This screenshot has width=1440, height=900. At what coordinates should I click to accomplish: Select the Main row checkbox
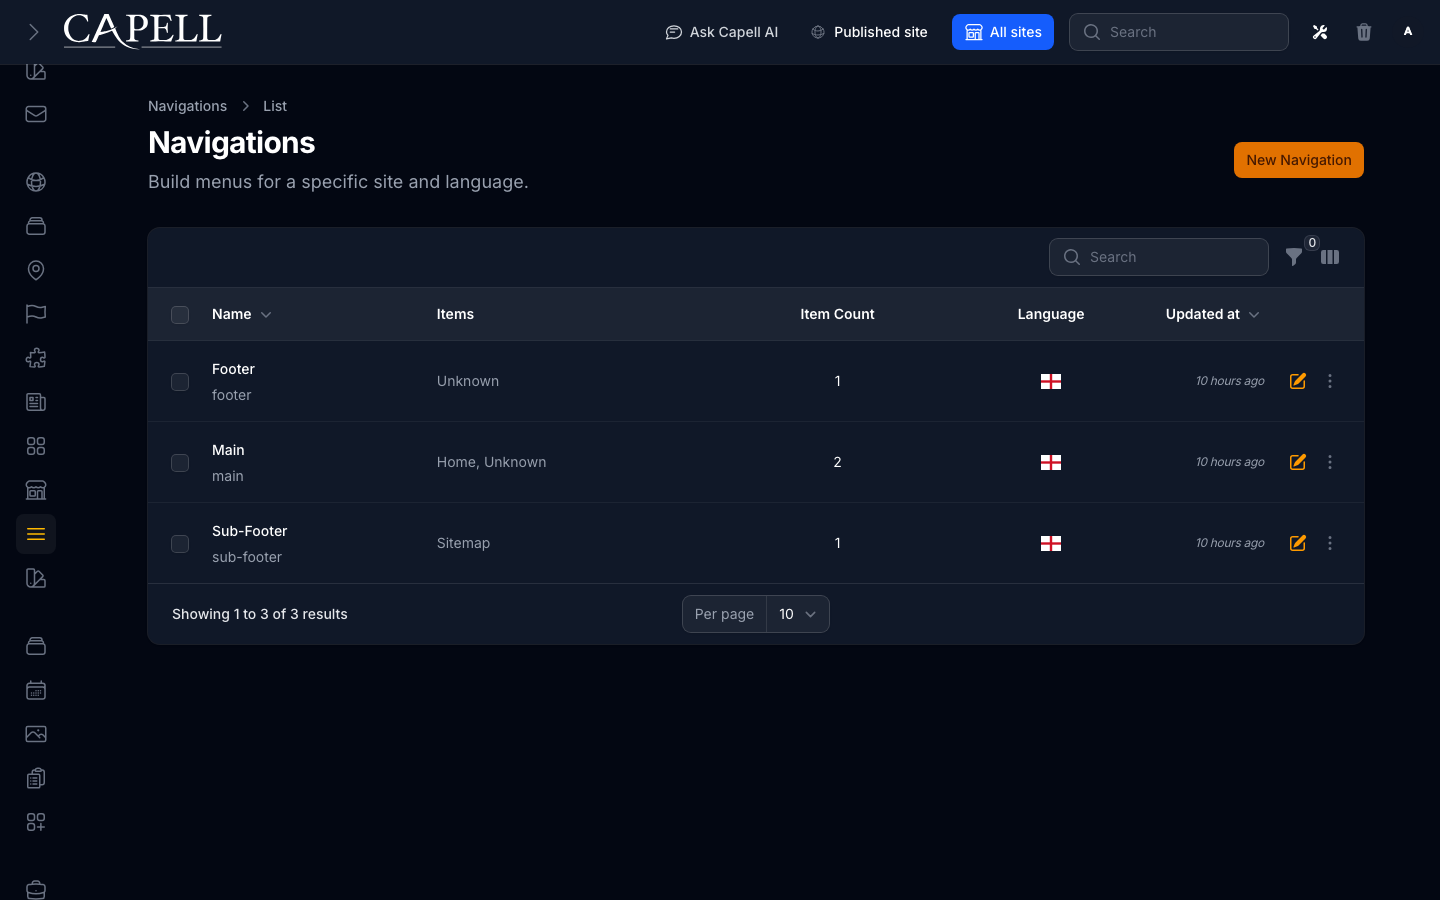(x=180, y=463)
